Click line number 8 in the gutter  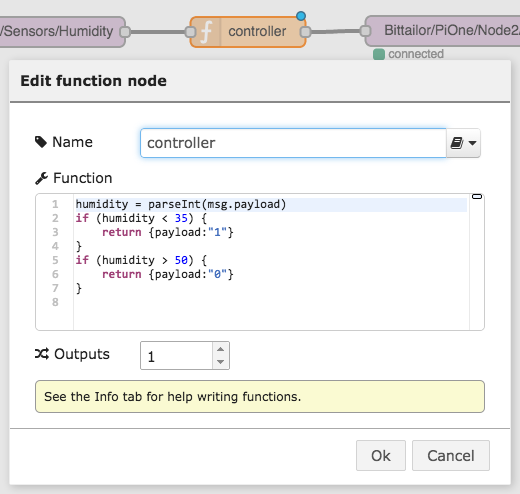pyautogui.click(x=55, y=302)
